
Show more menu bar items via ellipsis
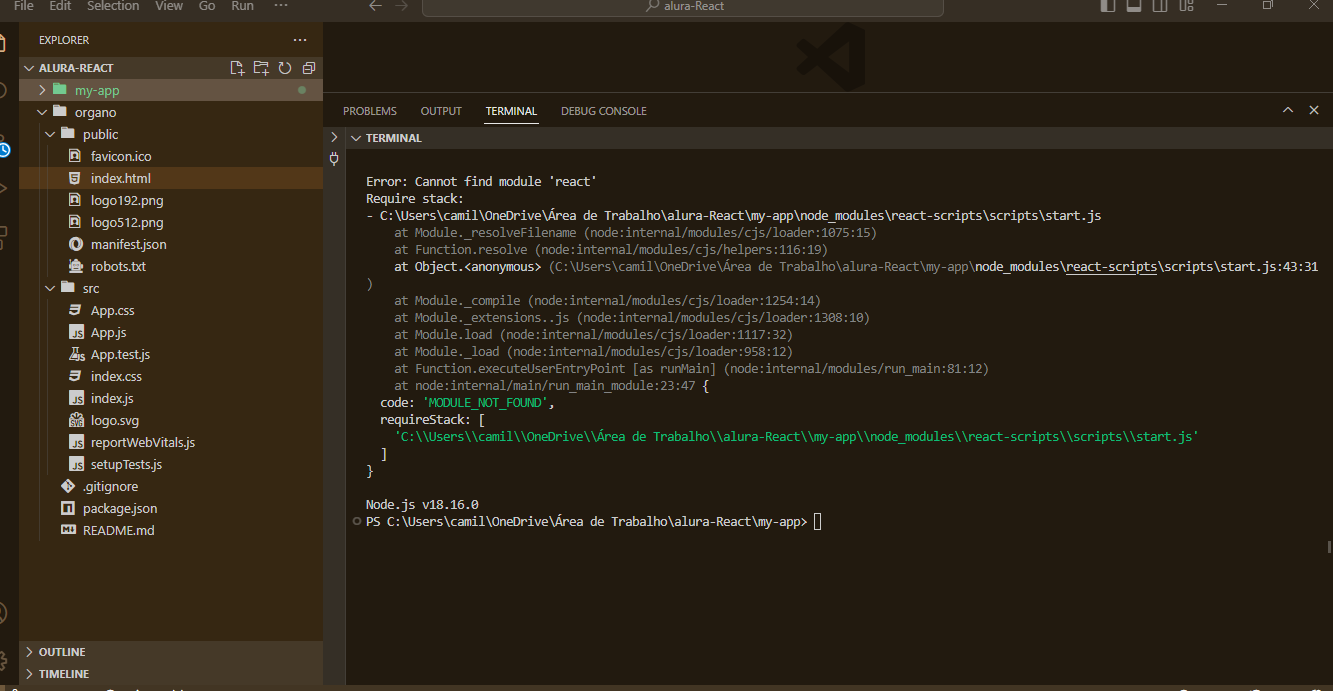pyautogui.click(x=281, y=6)
